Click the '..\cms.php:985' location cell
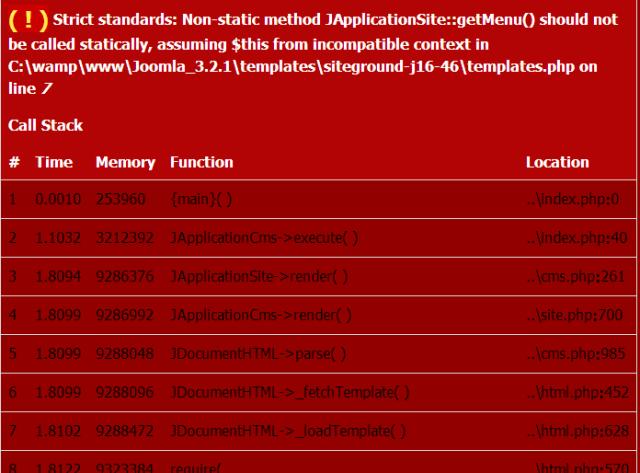The height and width of the screenshot is (473, 640). [576, 353]
